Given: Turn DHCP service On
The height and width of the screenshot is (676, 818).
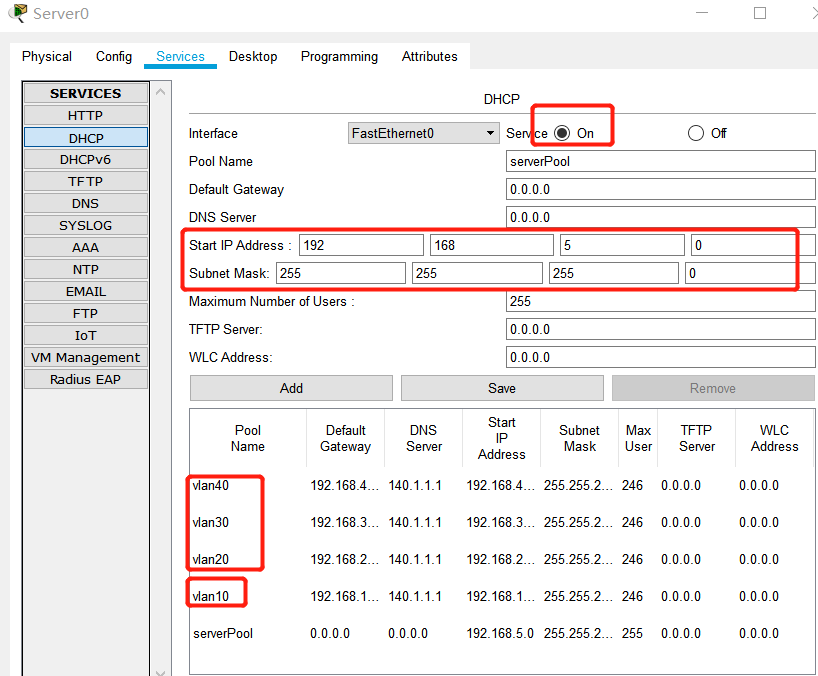Looking at the screenshot, I should [x=562, y=133].
